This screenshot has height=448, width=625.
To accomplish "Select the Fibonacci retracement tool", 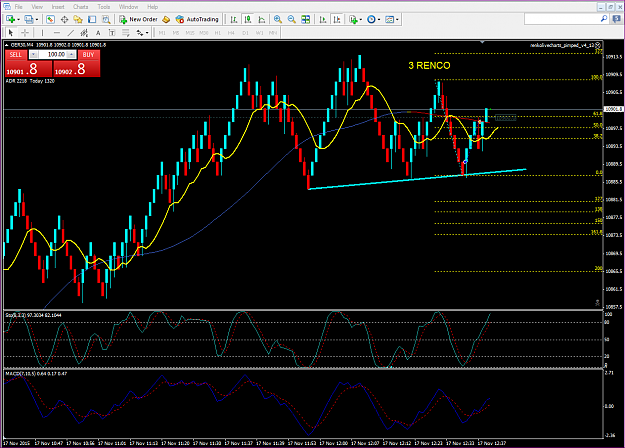I will click(x=126, y=33).
